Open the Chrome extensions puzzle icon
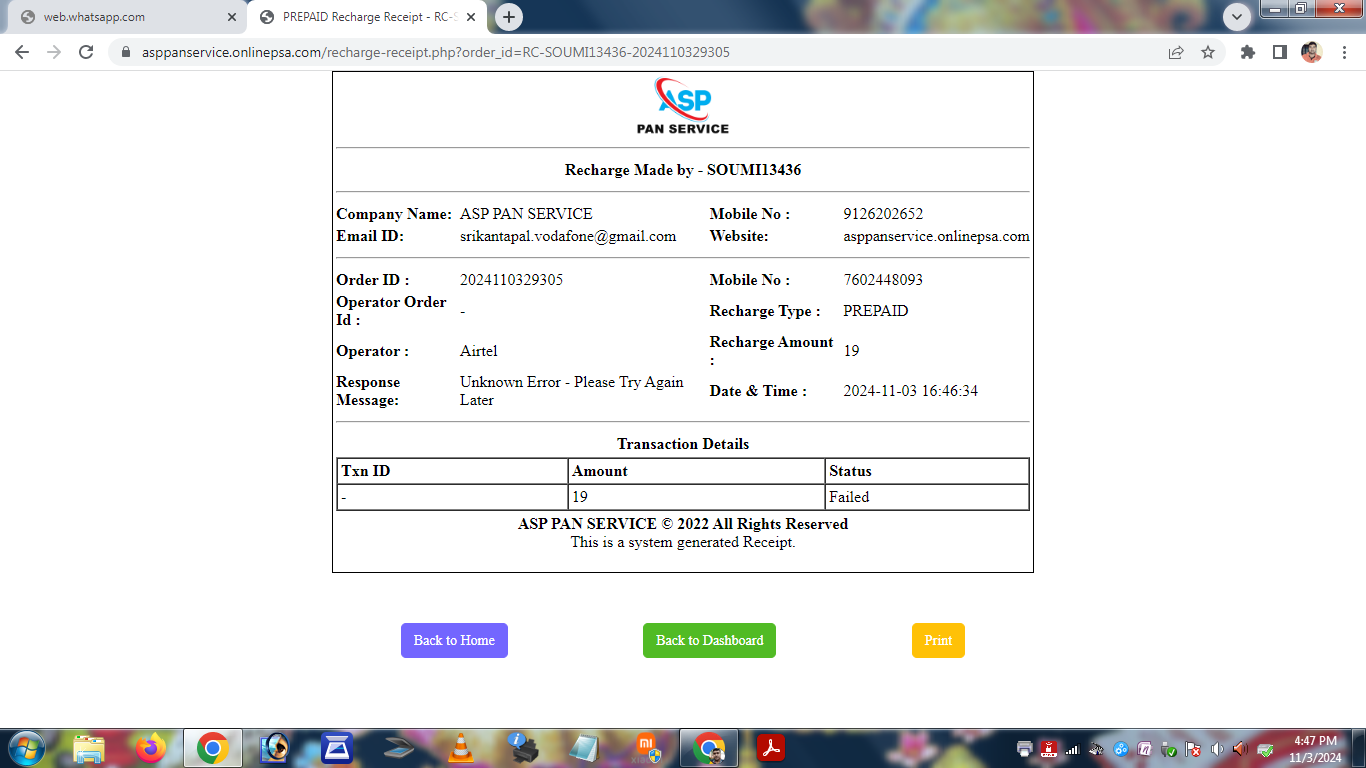 [1248, 52]
